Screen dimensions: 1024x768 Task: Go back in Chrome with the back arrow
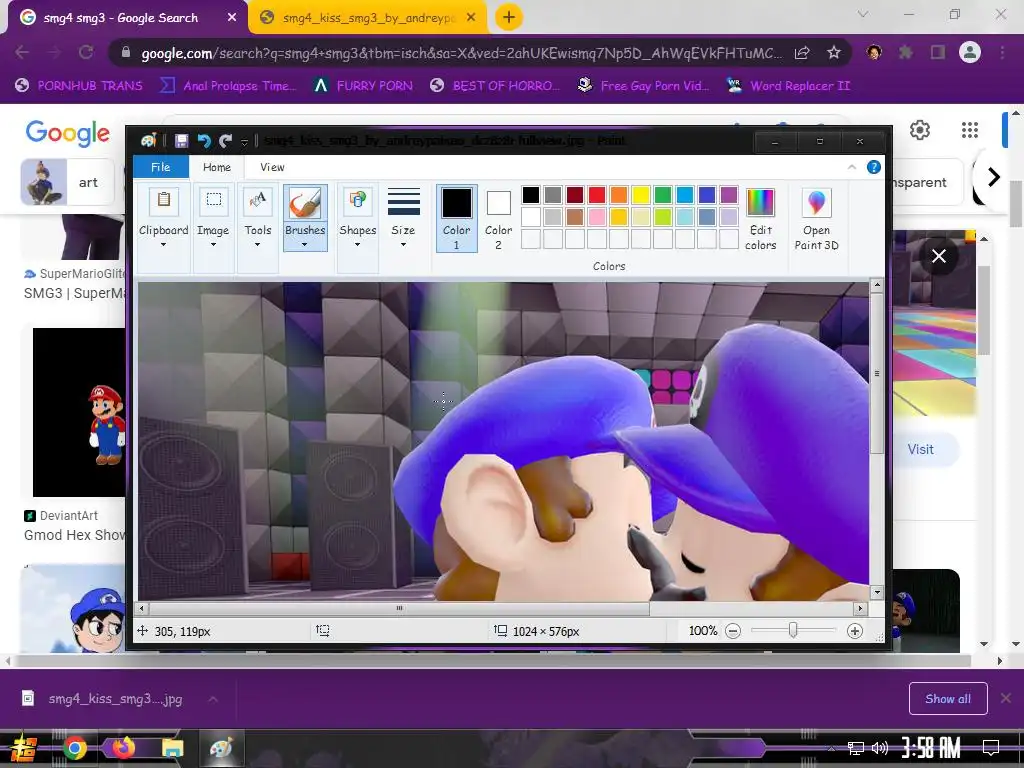(22, 52)
